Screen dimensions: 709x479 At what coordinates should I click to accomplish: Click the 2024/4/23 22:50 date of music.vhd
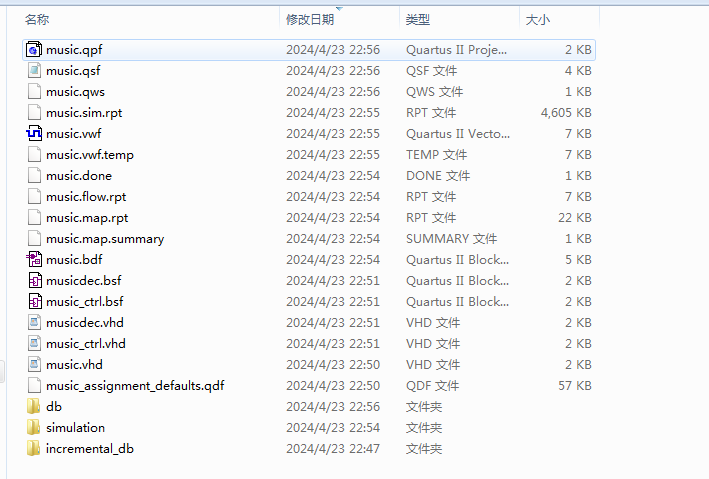pos(333,365)
